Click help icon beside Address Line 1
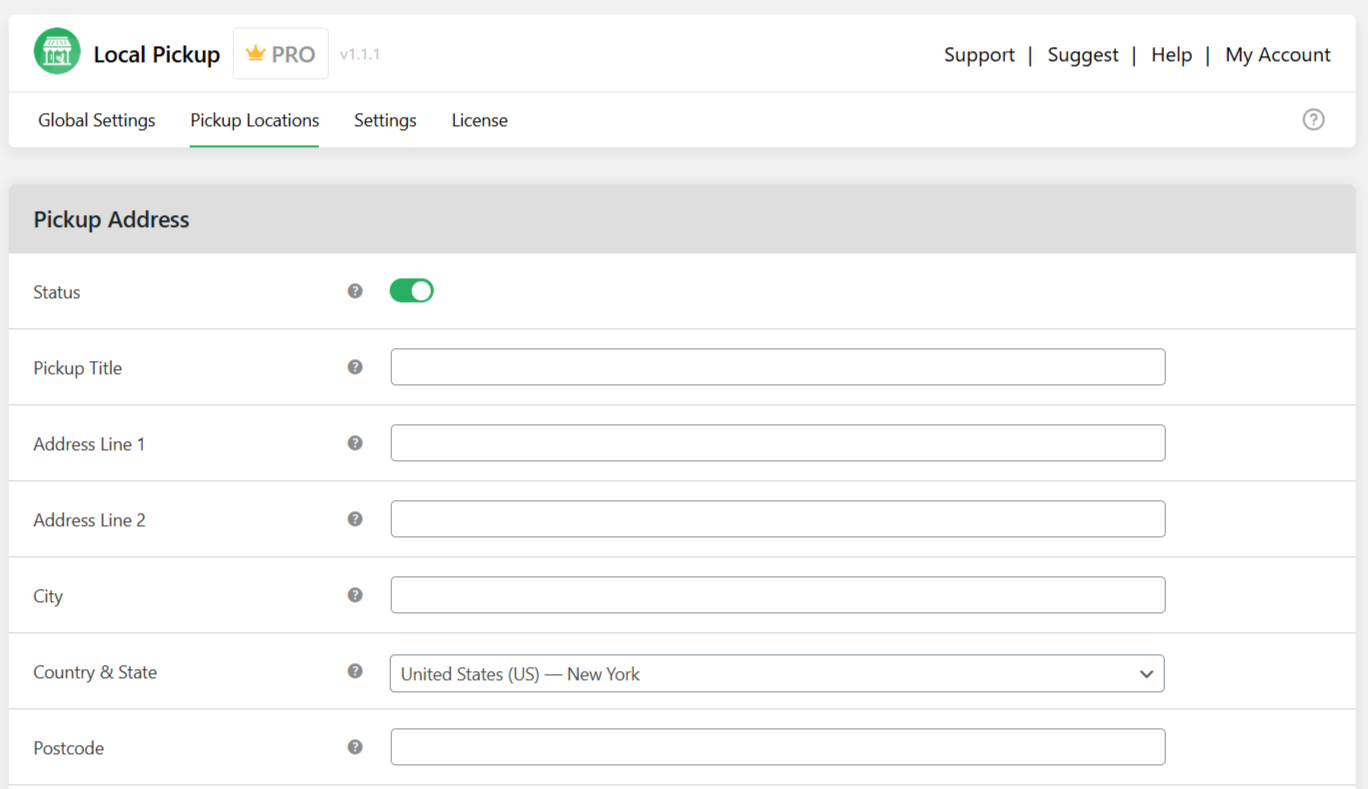Viewport: 1368px width, 789px height. click(355, 443)
